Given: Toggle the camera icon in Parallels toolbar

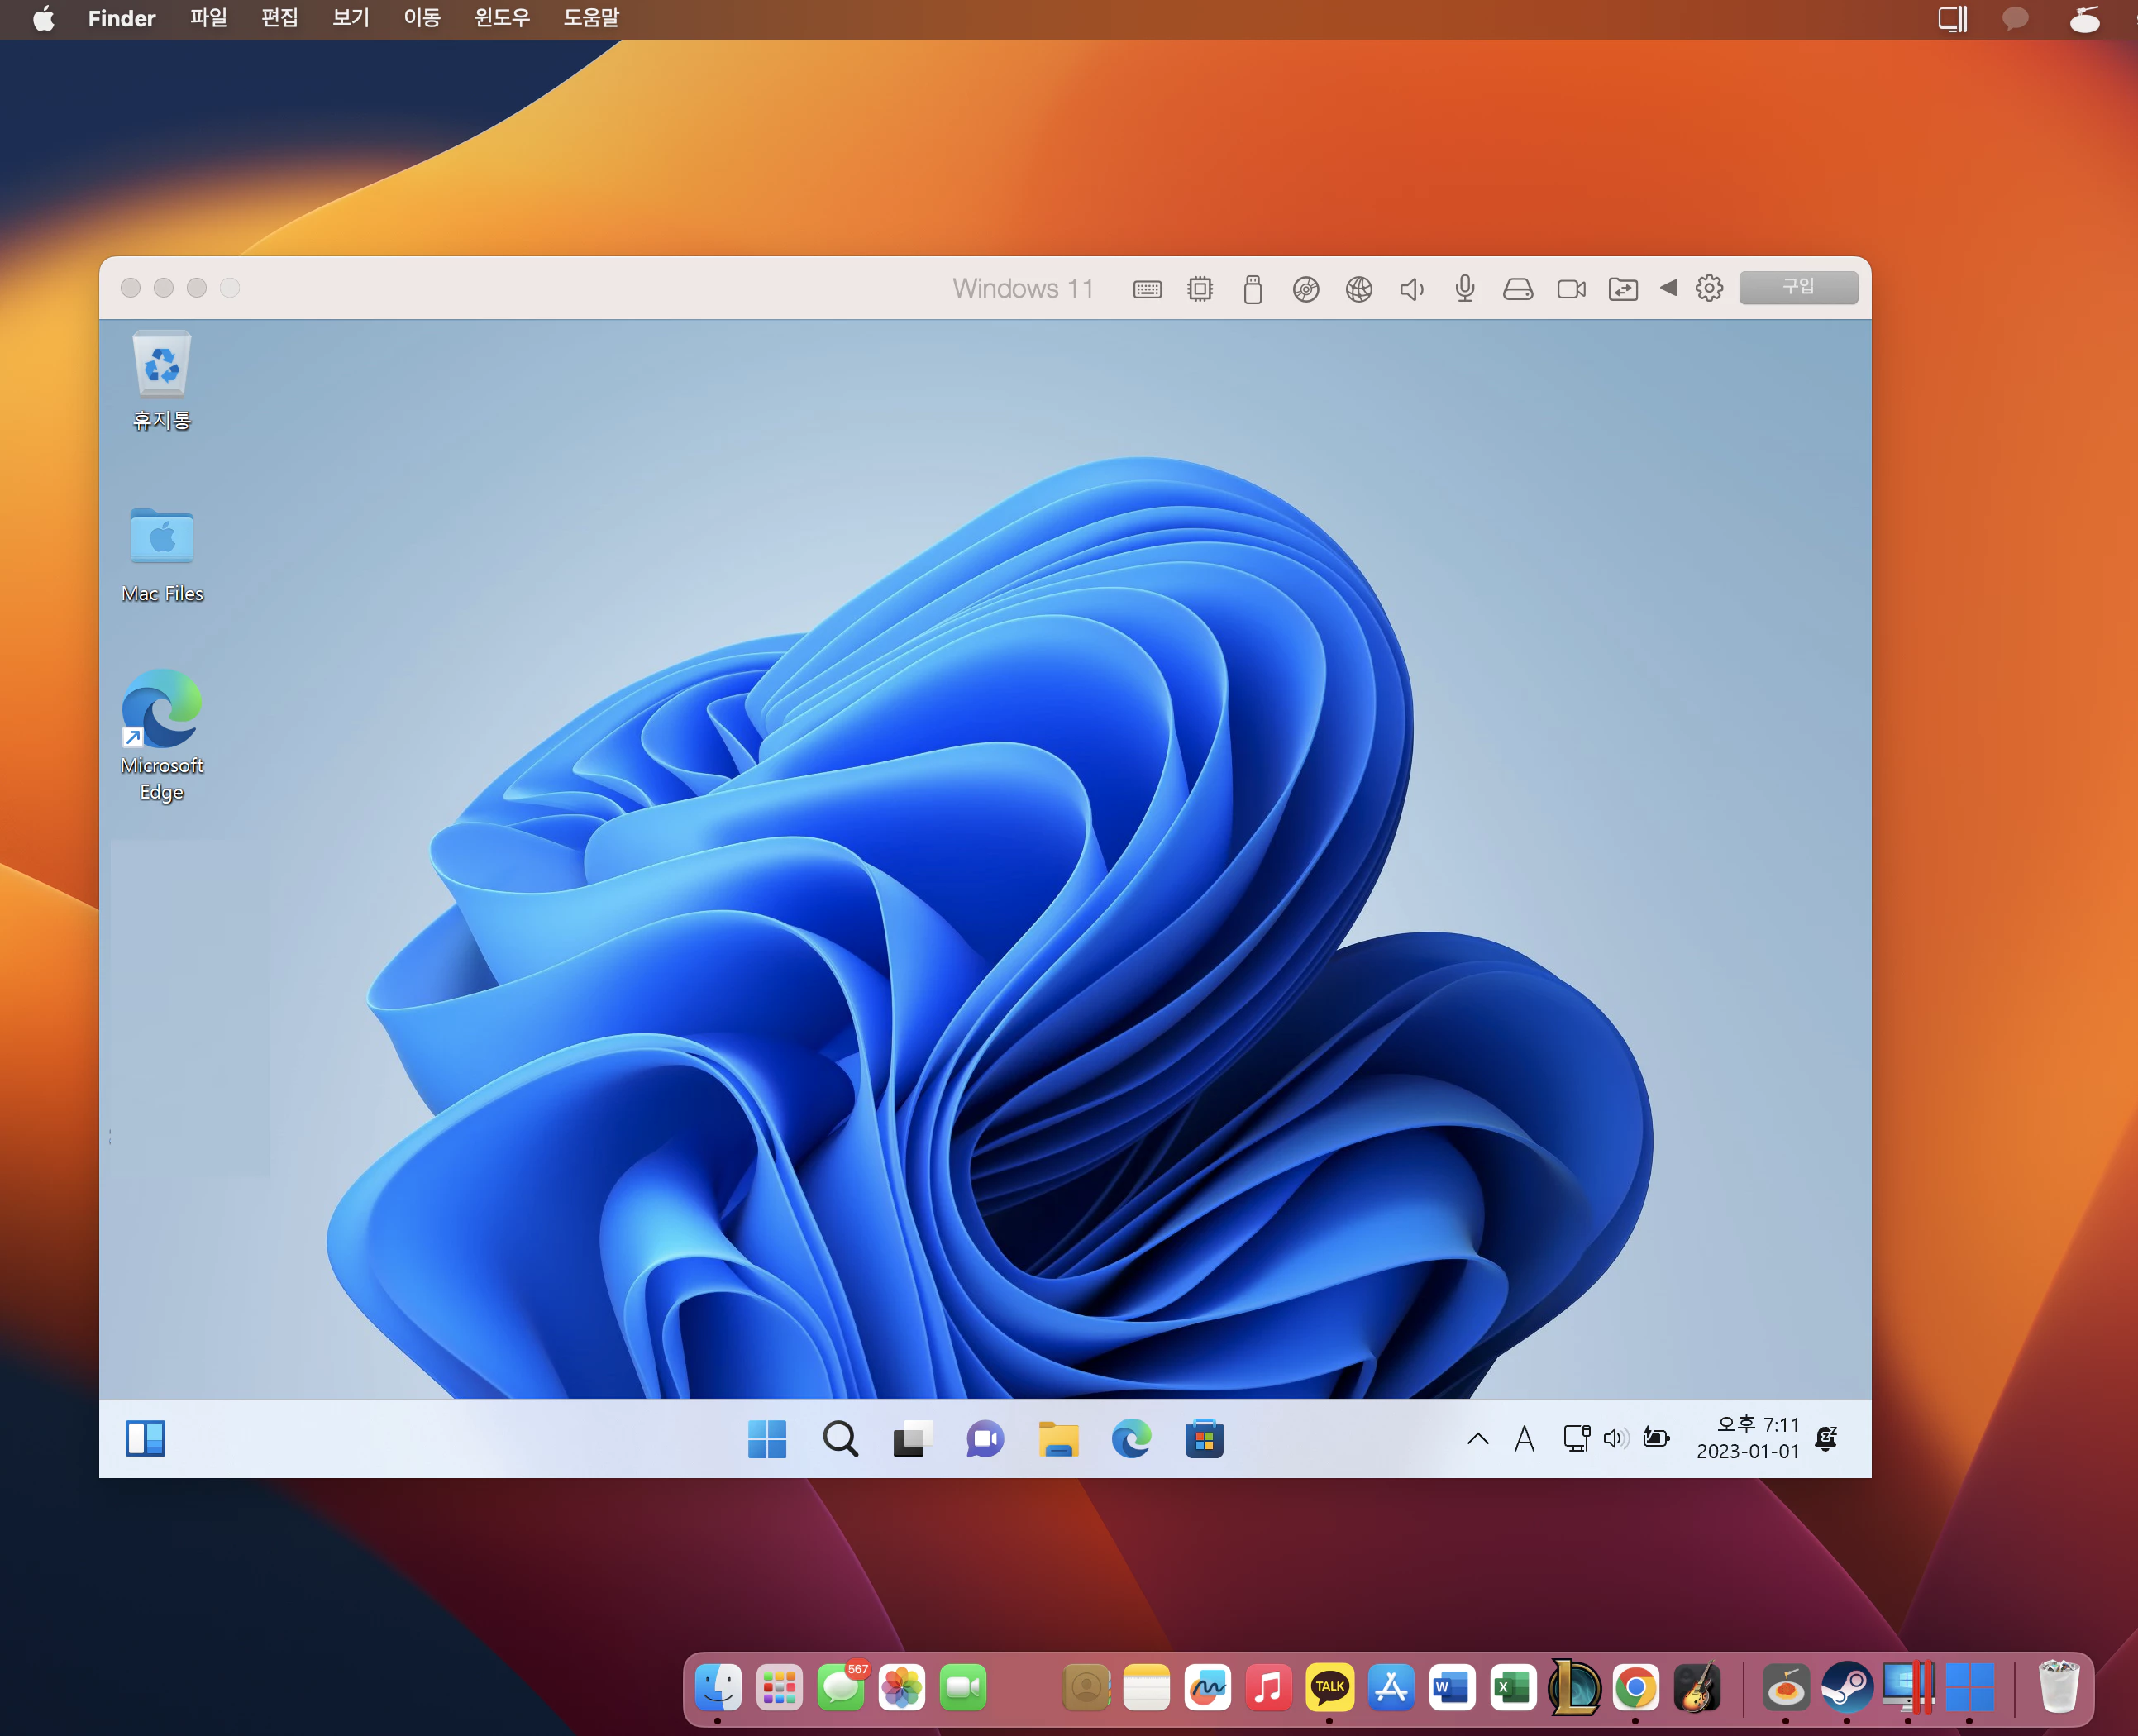Looking at the screenshot, I should [x=1571, y=289].
